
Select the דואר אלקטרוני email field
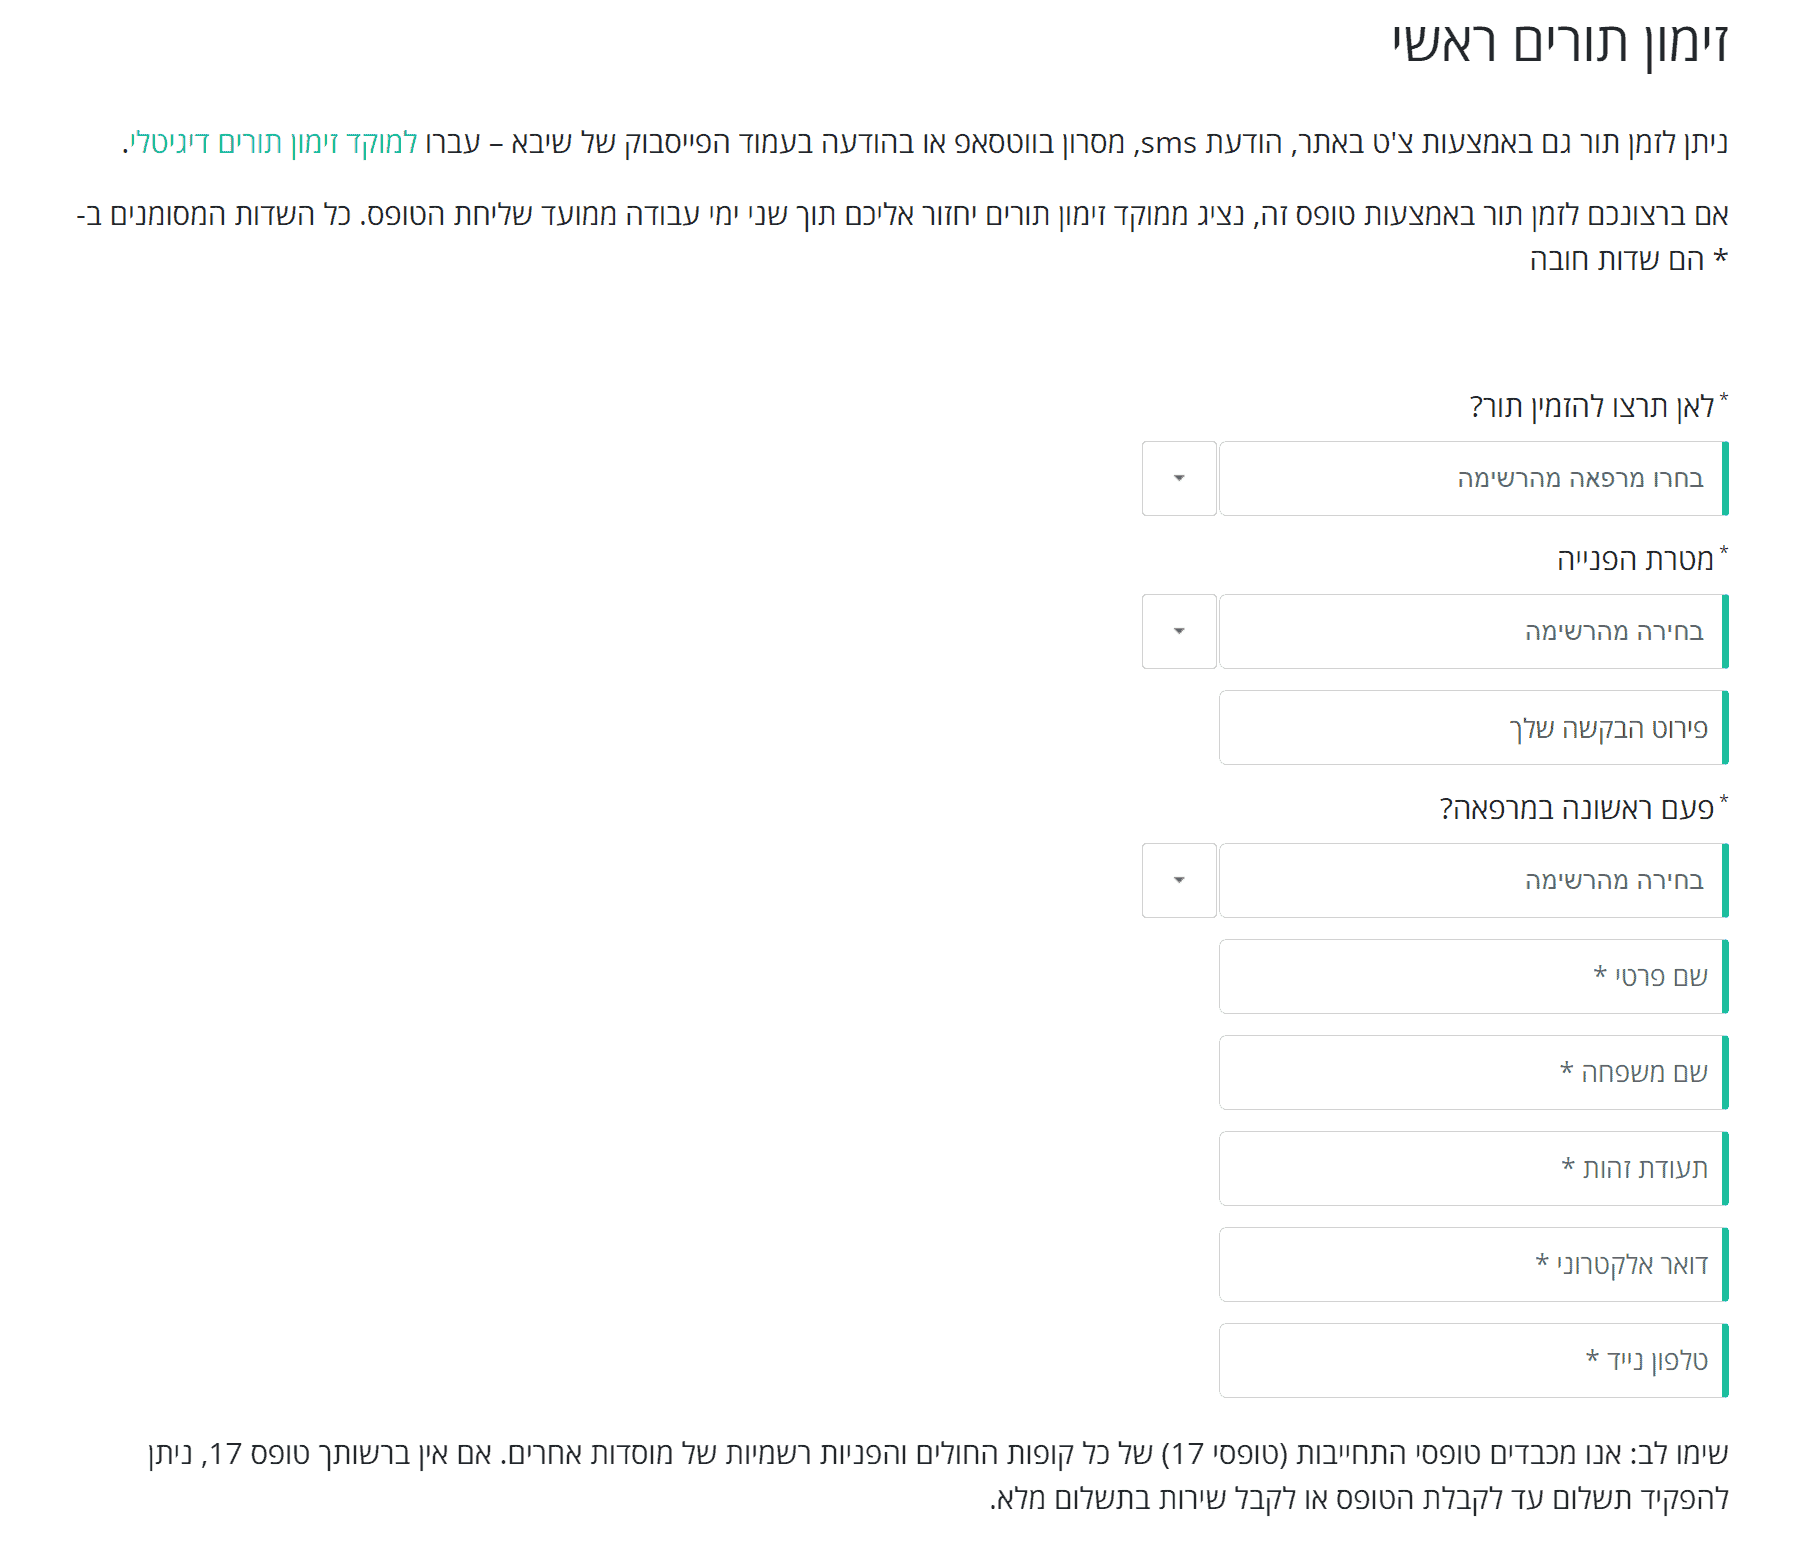click(1472, 1264)
